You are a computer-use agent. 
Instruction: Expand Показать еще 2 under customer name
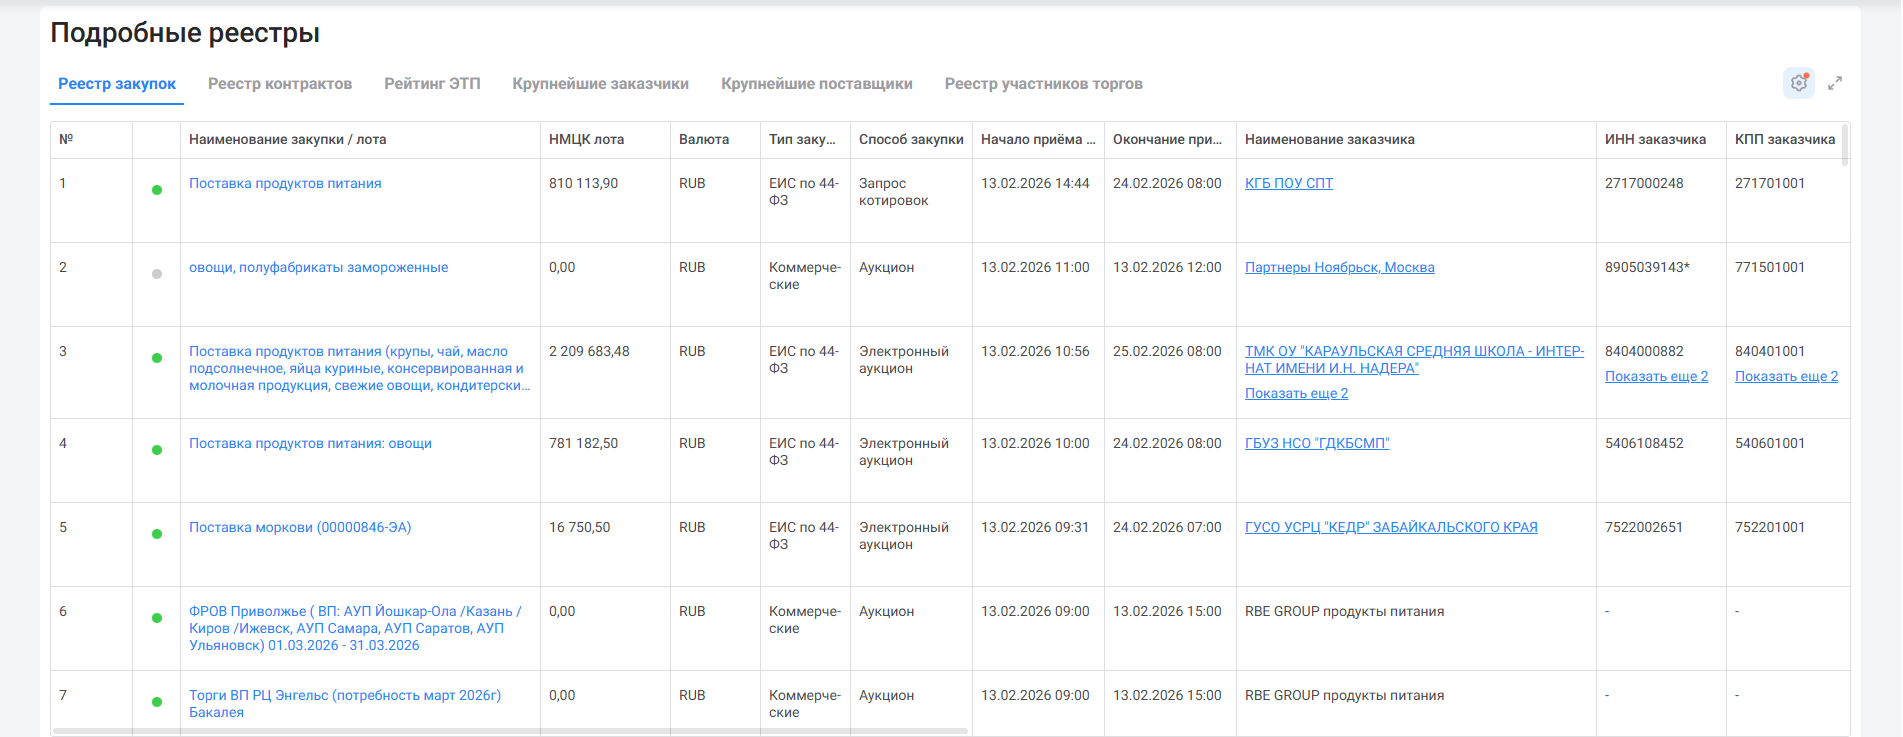tap(1296, 394)
